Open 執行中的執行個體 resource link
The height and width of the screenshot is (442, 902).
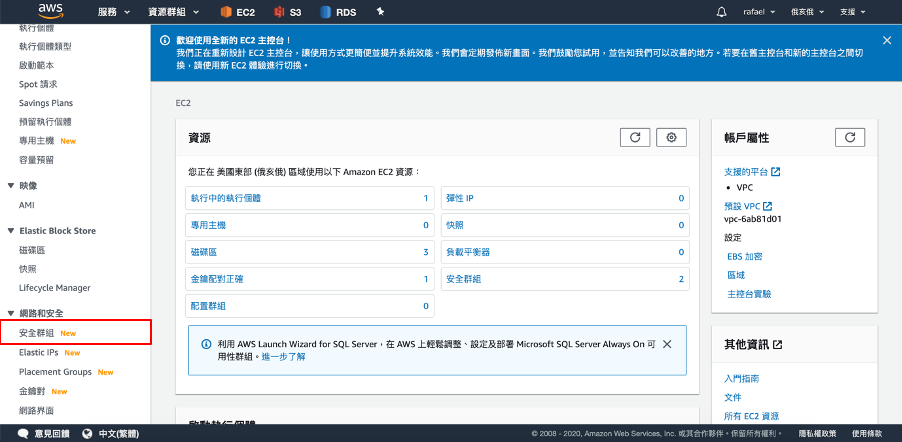226,198
